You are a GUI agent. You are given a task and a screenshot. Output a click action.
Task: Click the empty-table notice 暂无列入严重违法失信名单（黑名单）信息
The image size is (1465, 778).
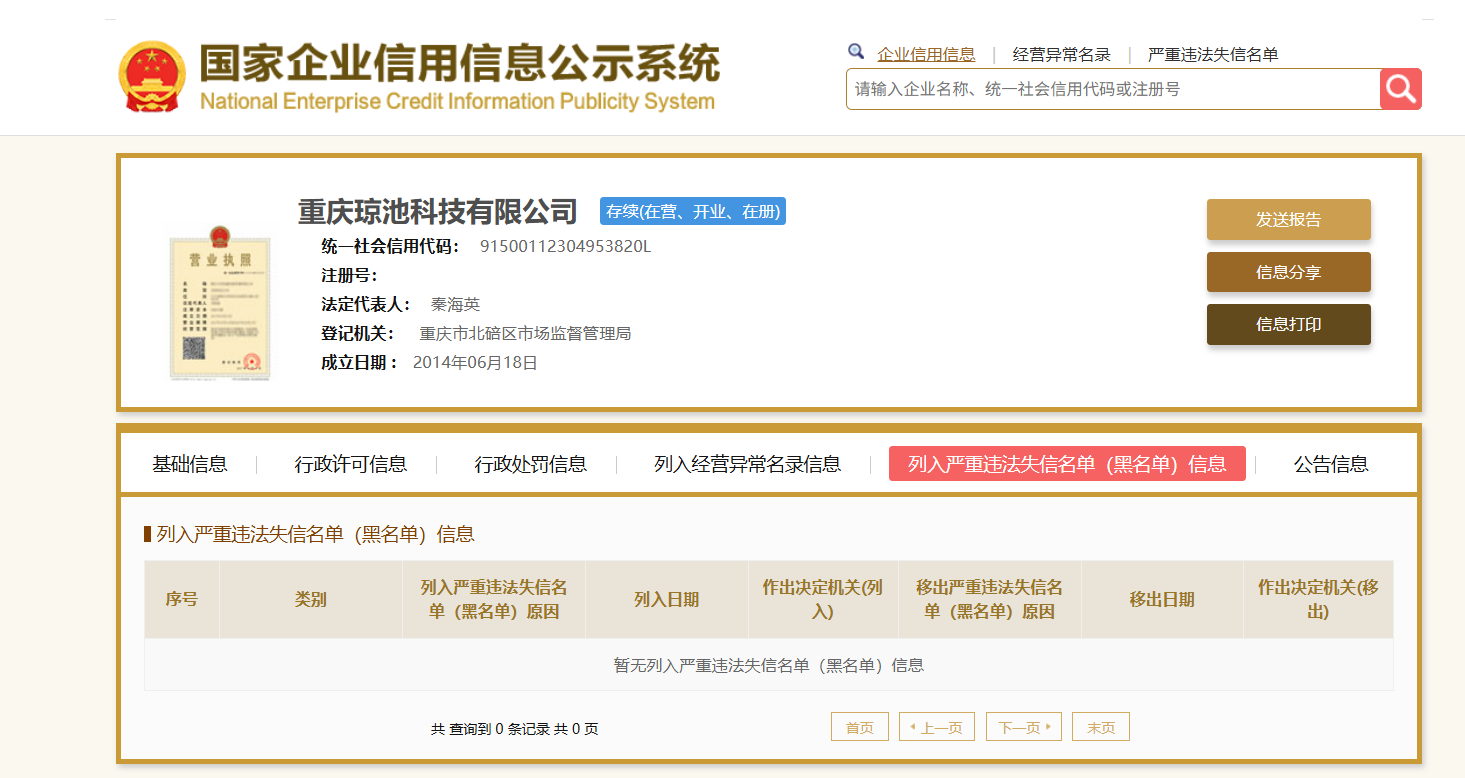tap(768, 665)
